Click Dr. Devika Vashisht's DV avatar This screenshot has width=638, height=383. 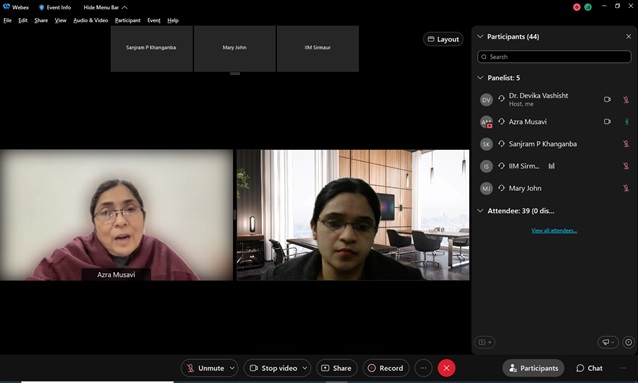[486, 100]
